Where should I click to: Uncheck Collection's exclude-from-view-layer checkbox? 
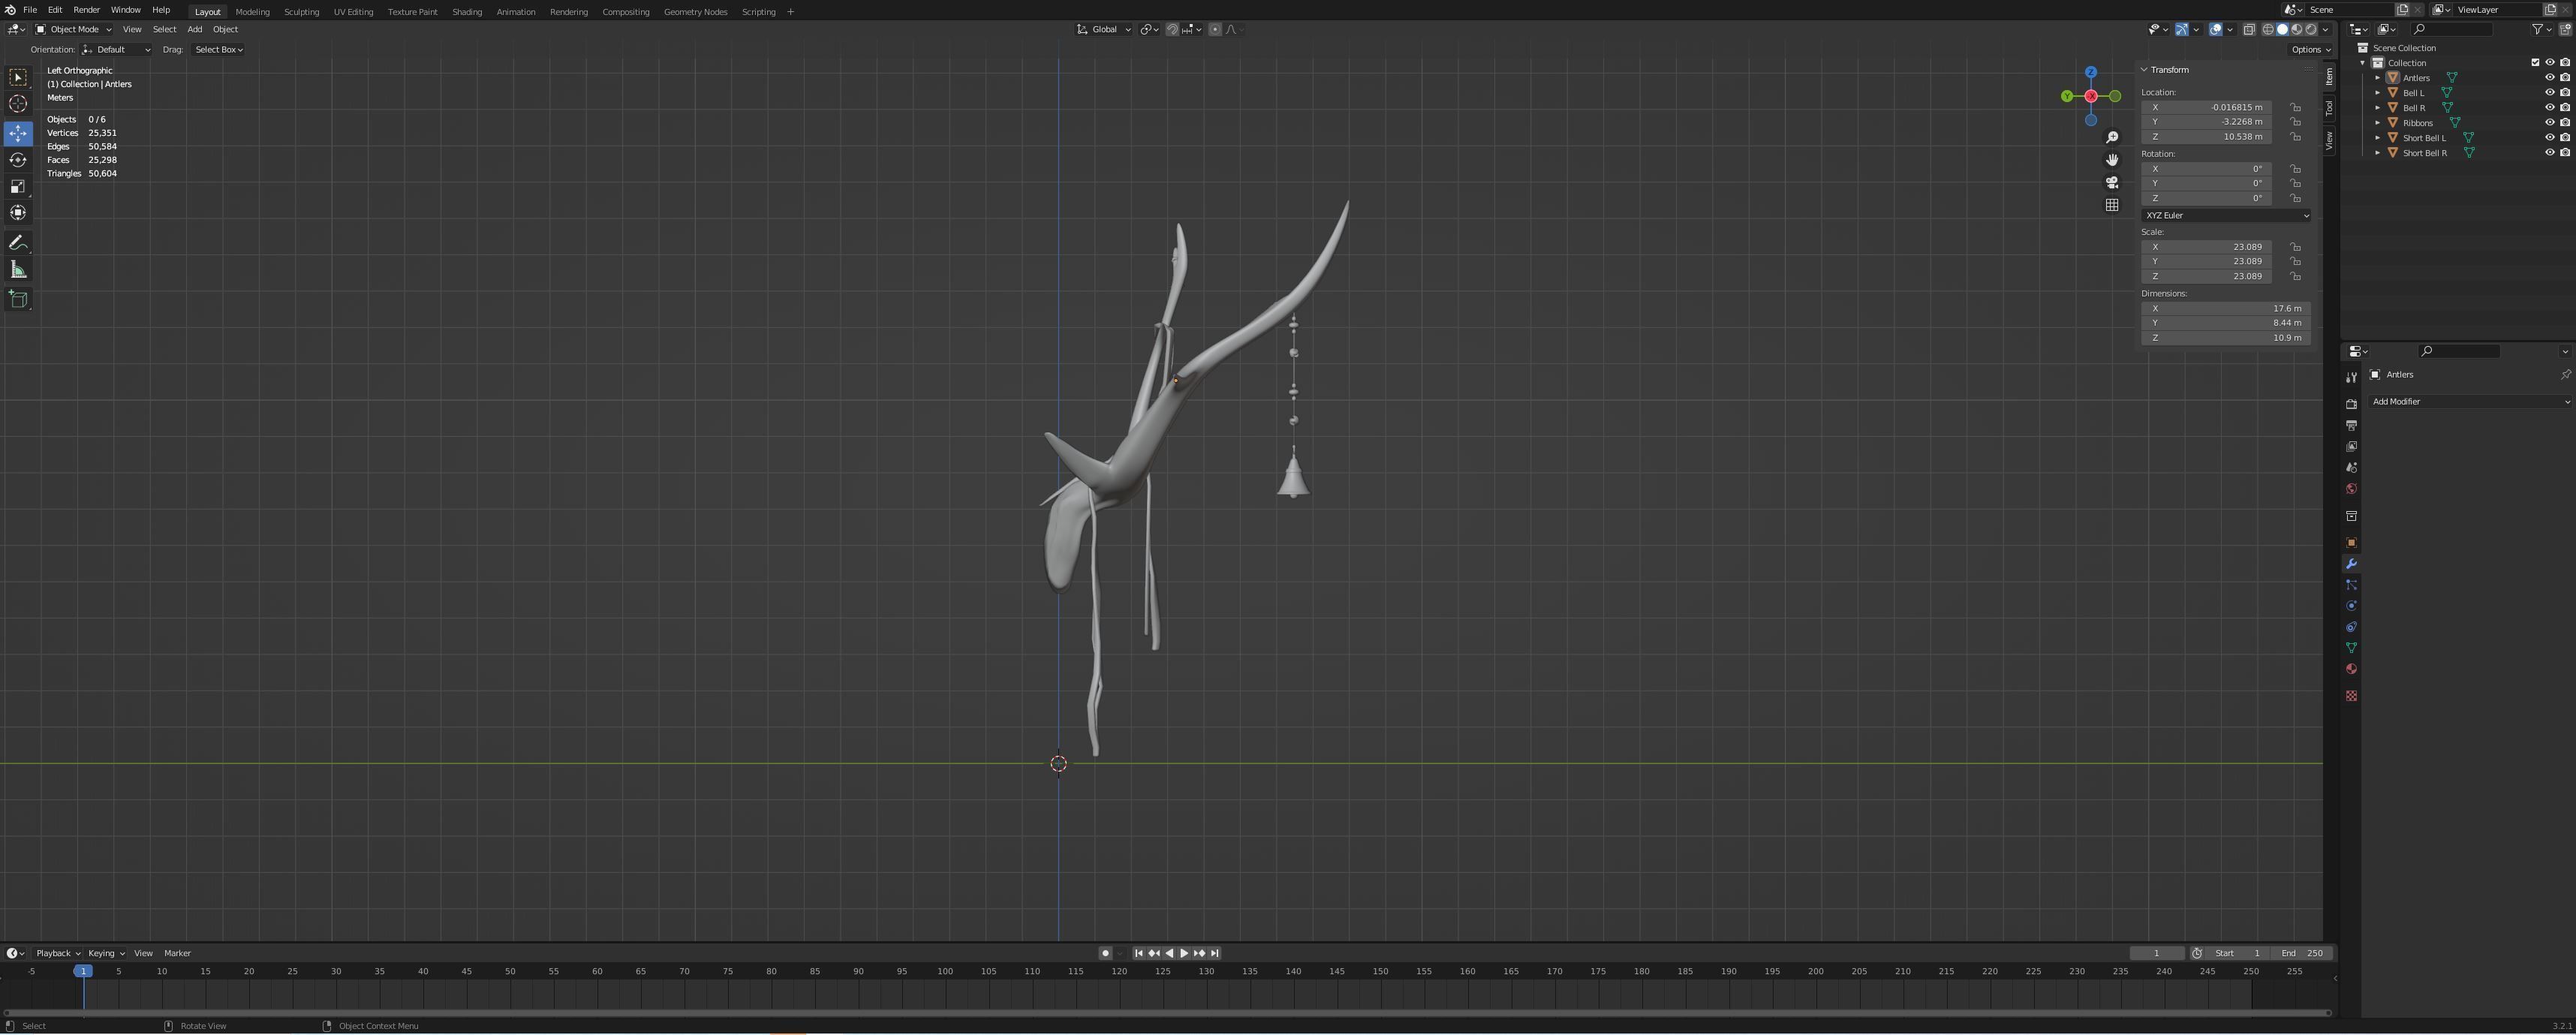pos(2535,63)
